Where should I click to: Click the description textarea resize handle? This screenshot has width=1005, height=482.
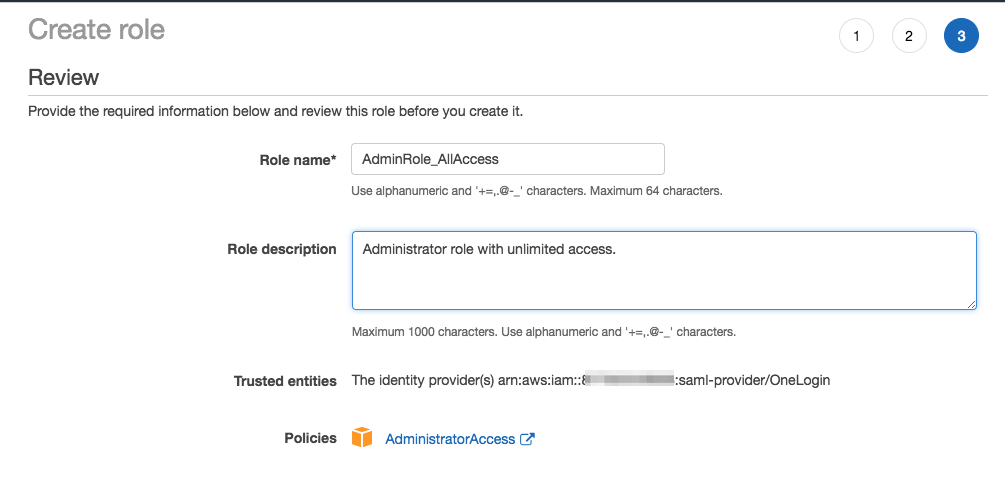coord(972,304)
